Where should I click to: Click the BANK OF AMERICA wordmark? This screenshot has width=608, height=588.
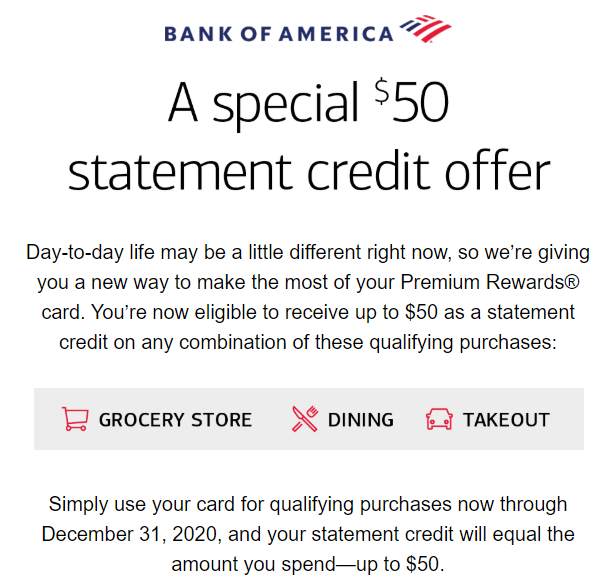coord(279,34)
